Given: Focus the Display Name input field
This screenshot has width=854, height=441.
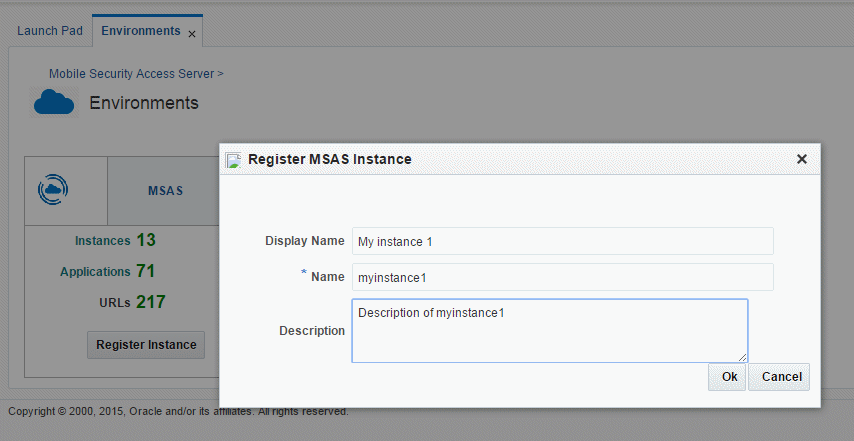Looking at the screenshot, I should pyautogui.click(x=563, y=241).
